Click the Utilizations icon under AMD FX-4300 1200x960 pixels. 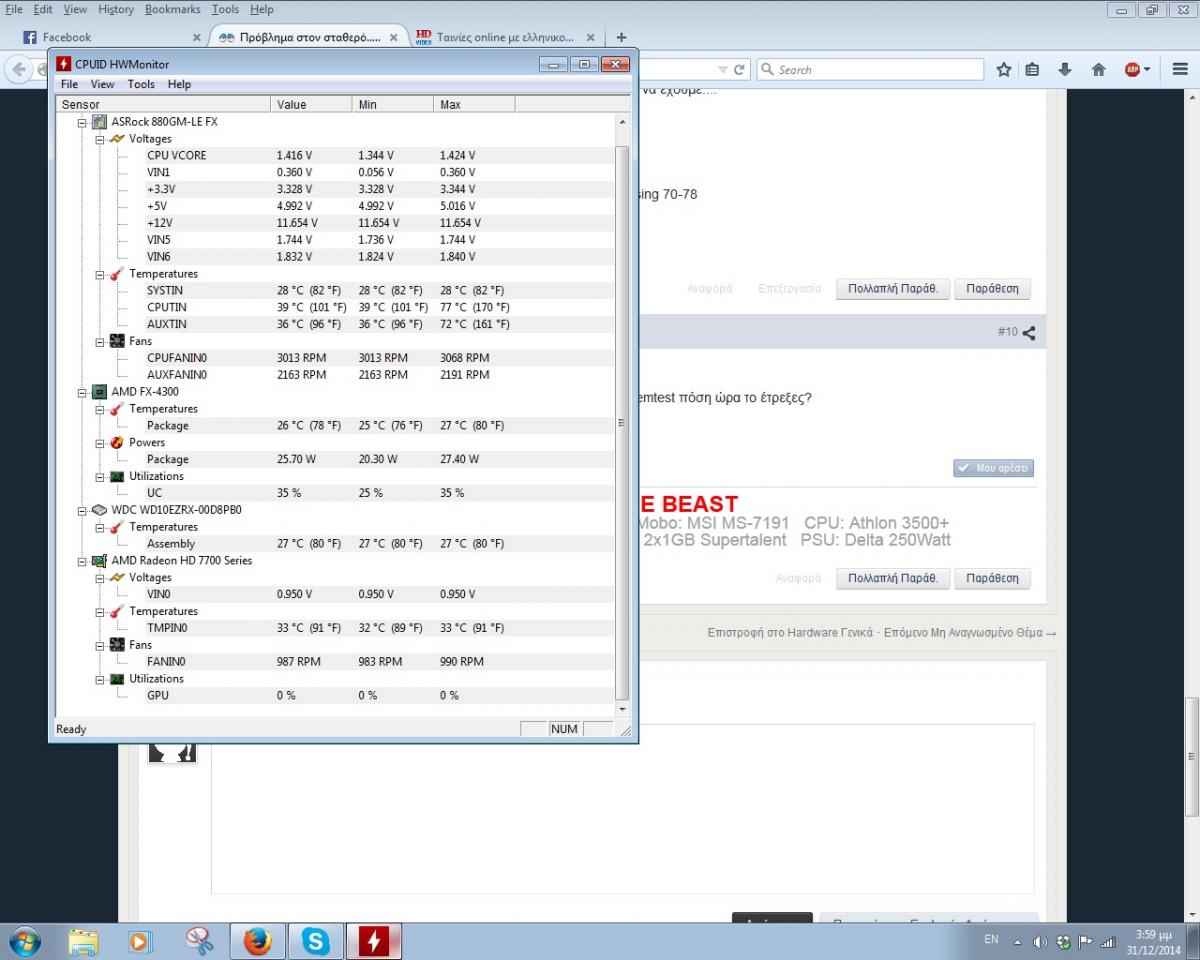click(117, 477)
